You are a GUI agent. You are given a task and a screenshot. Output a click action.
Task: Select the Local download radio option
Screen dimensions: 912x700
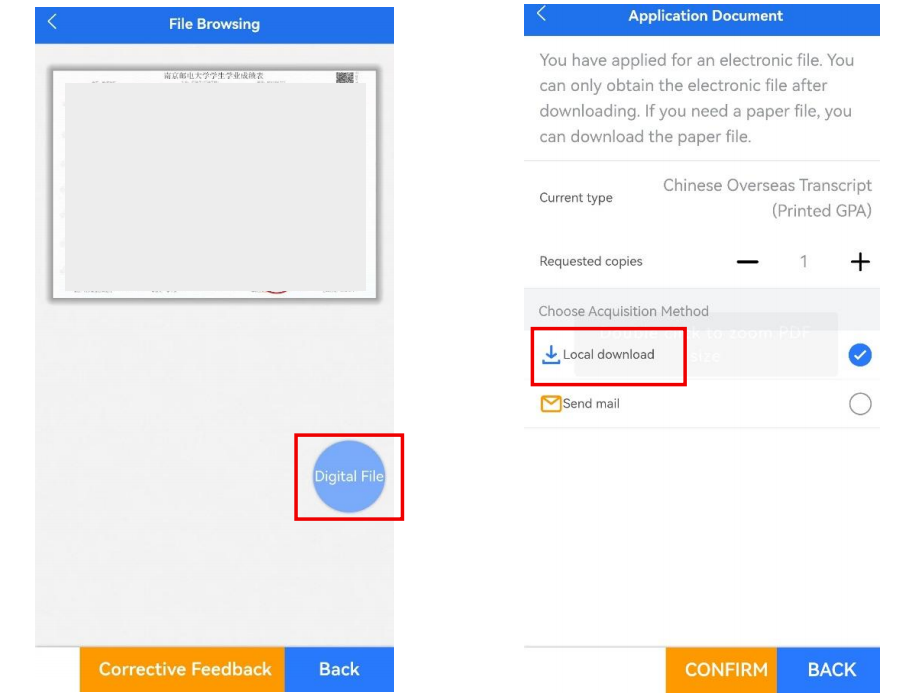point(860,355)
